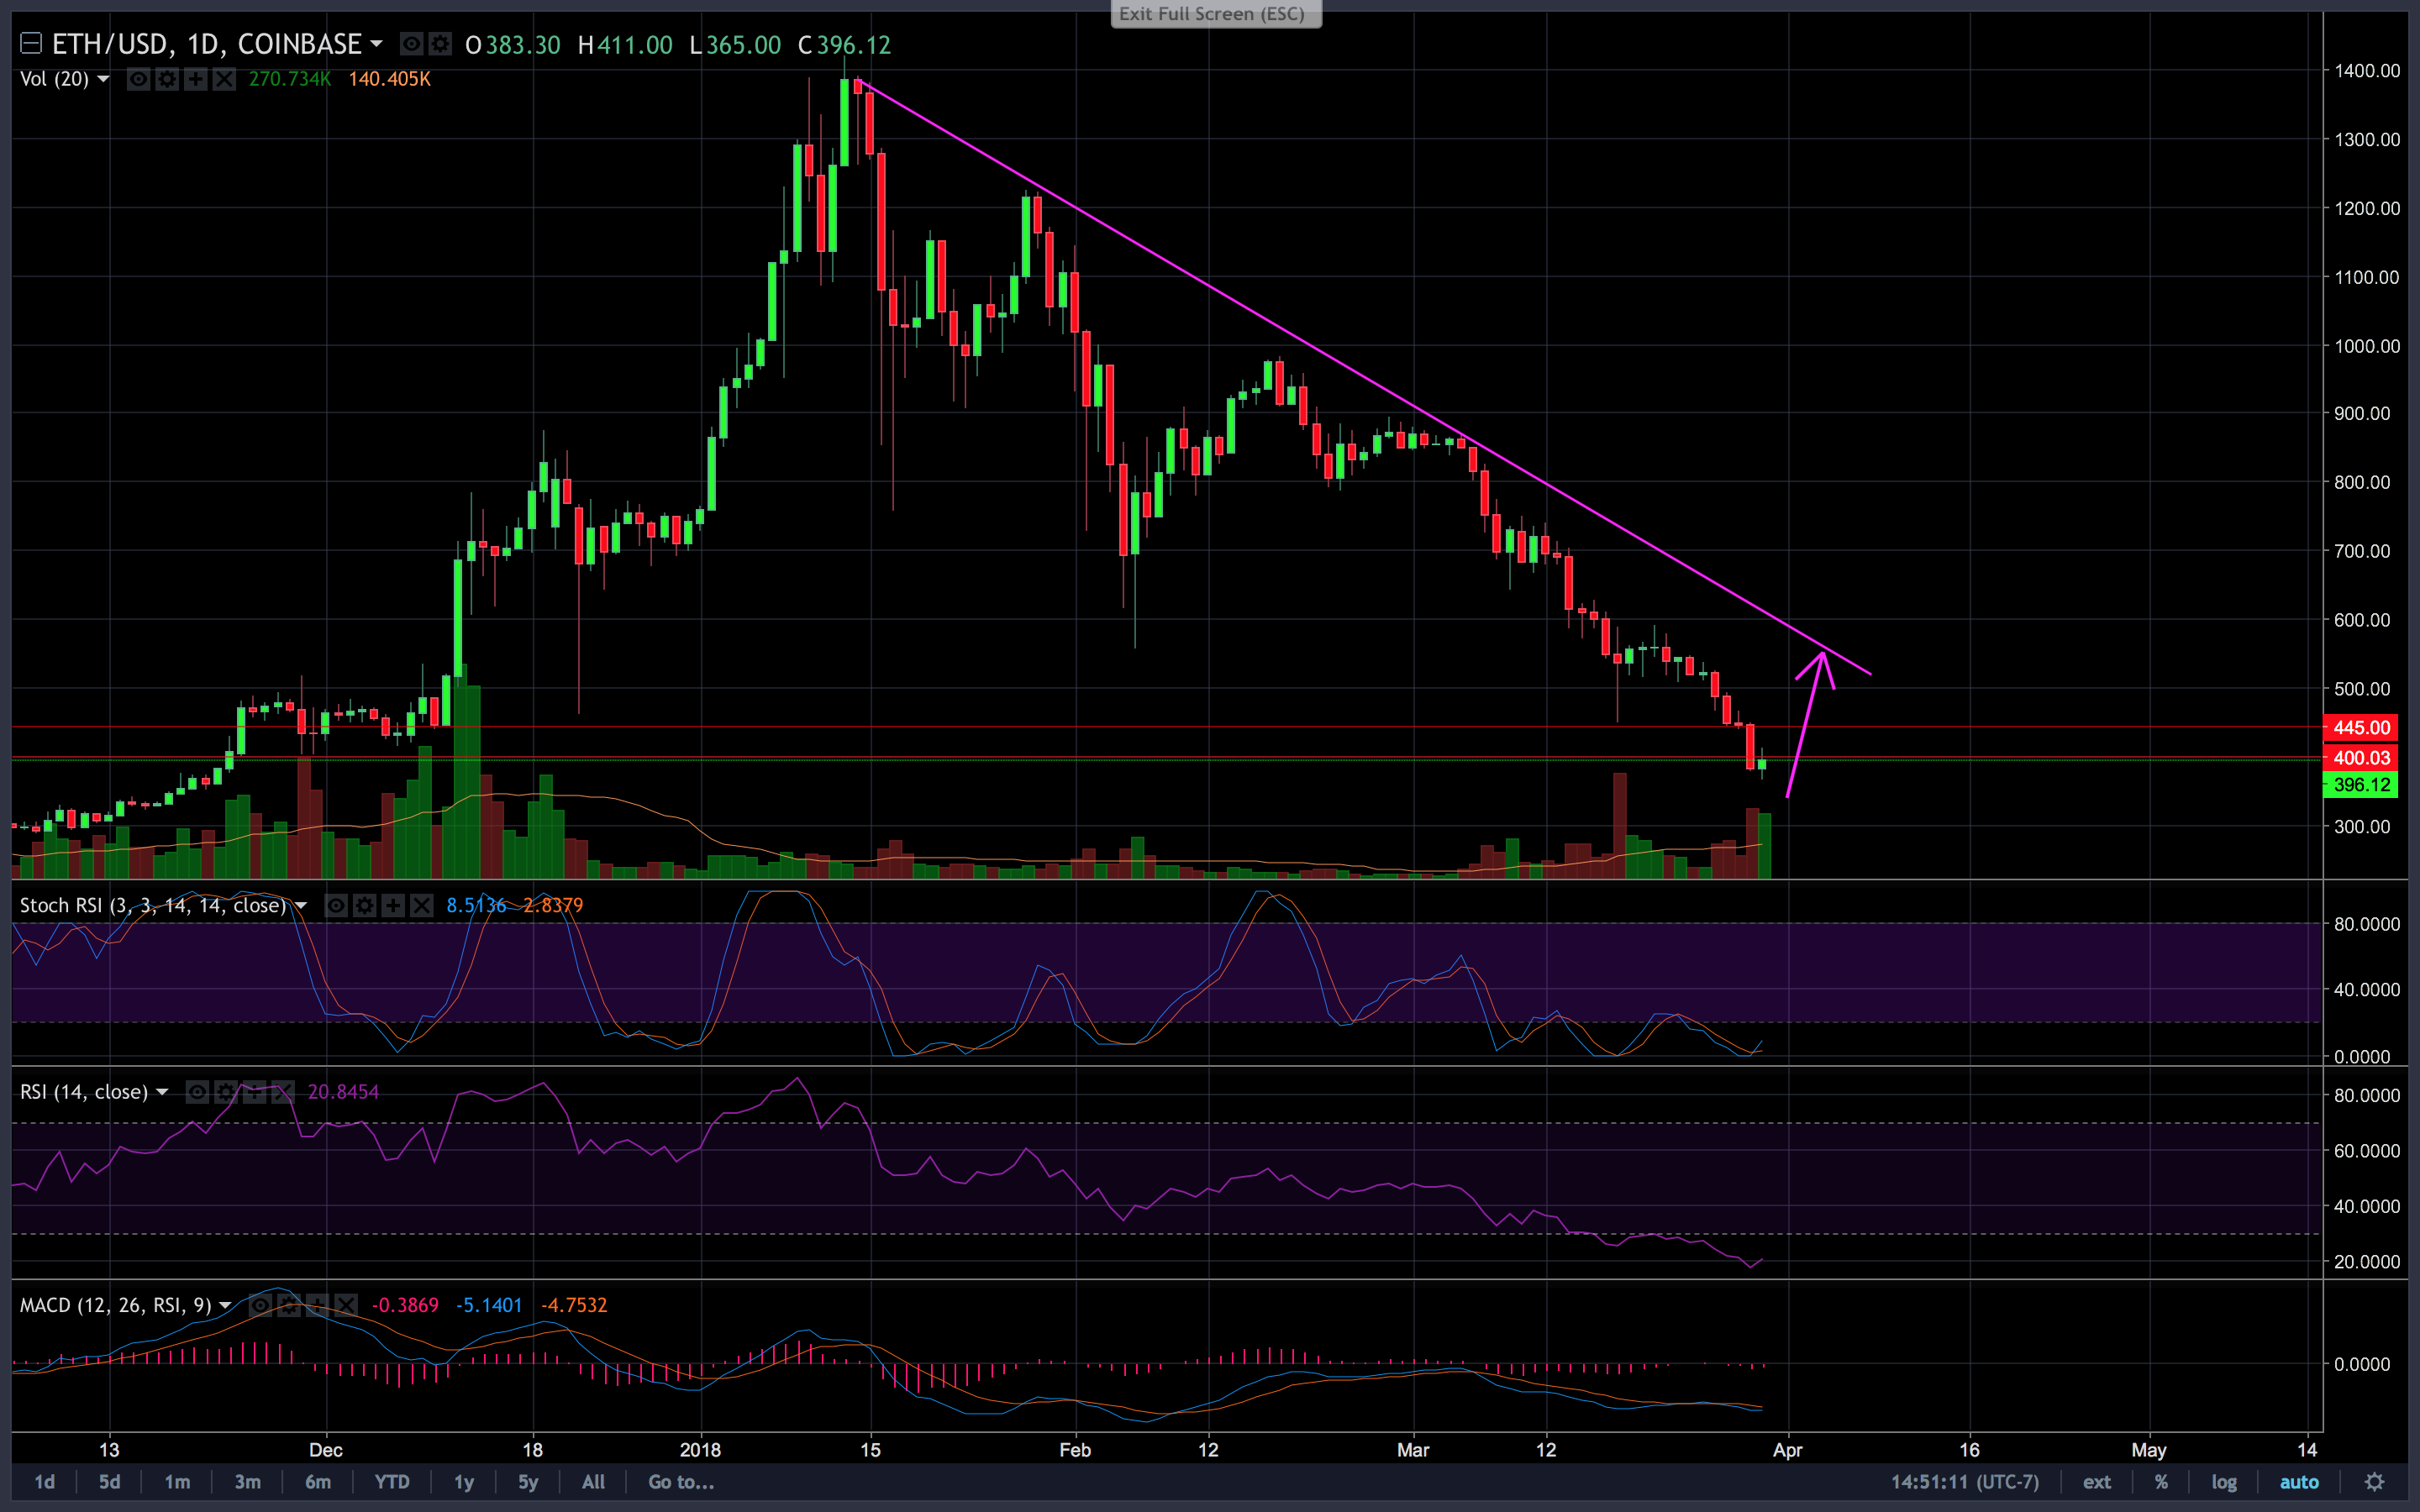
Task: Toggle the log scale option
Action: pyautogui.click(x=2224, y=1482)
